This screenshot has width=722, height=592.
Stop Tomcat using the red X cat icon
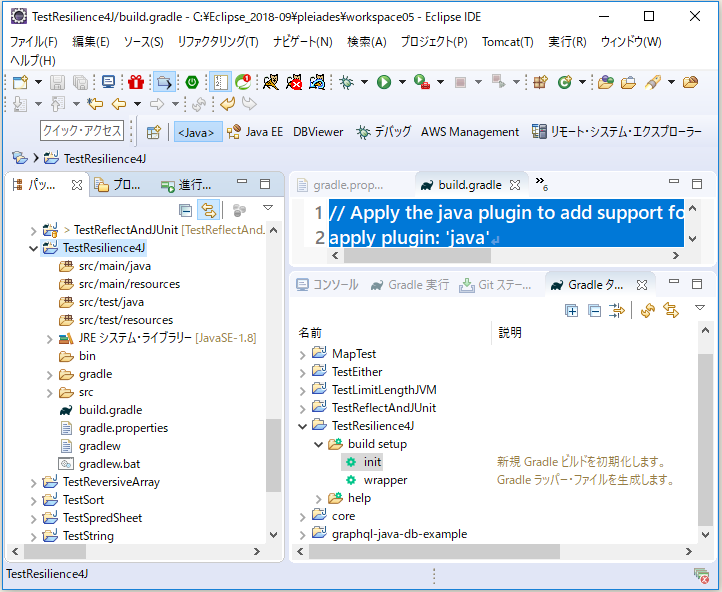point(294,82)
